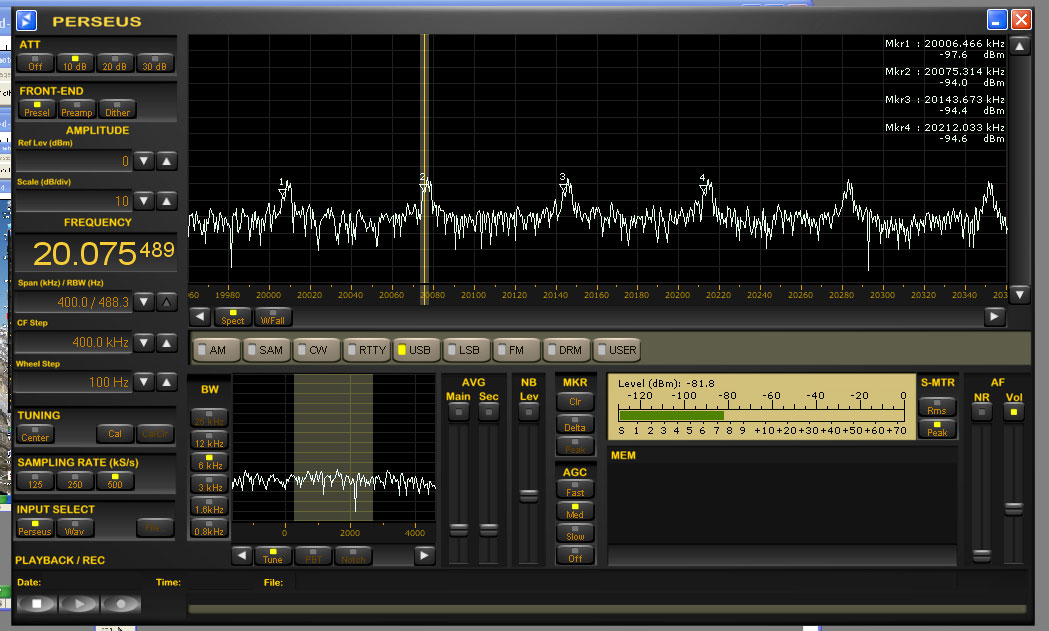Decrease CF Step value
This screenshot has width=1049, height=631.
point(144,343)
